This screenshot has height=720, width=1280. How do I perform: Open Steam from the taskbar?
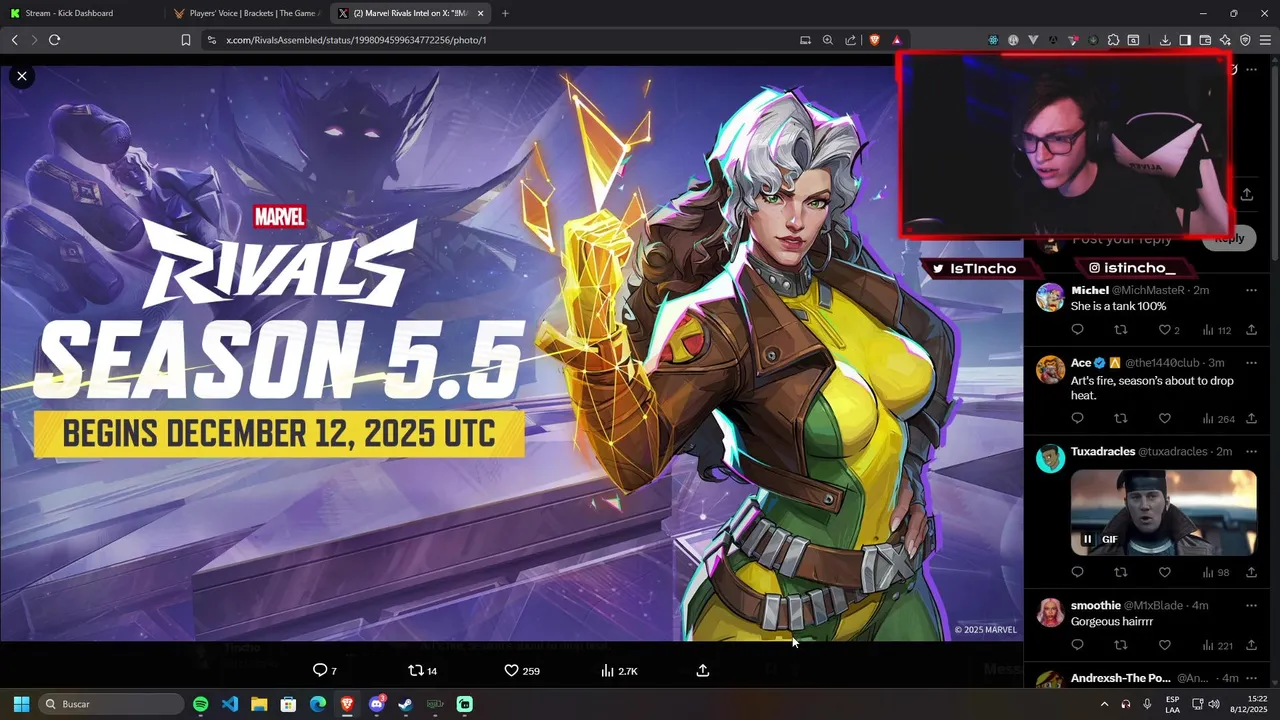tap(405, 704)
